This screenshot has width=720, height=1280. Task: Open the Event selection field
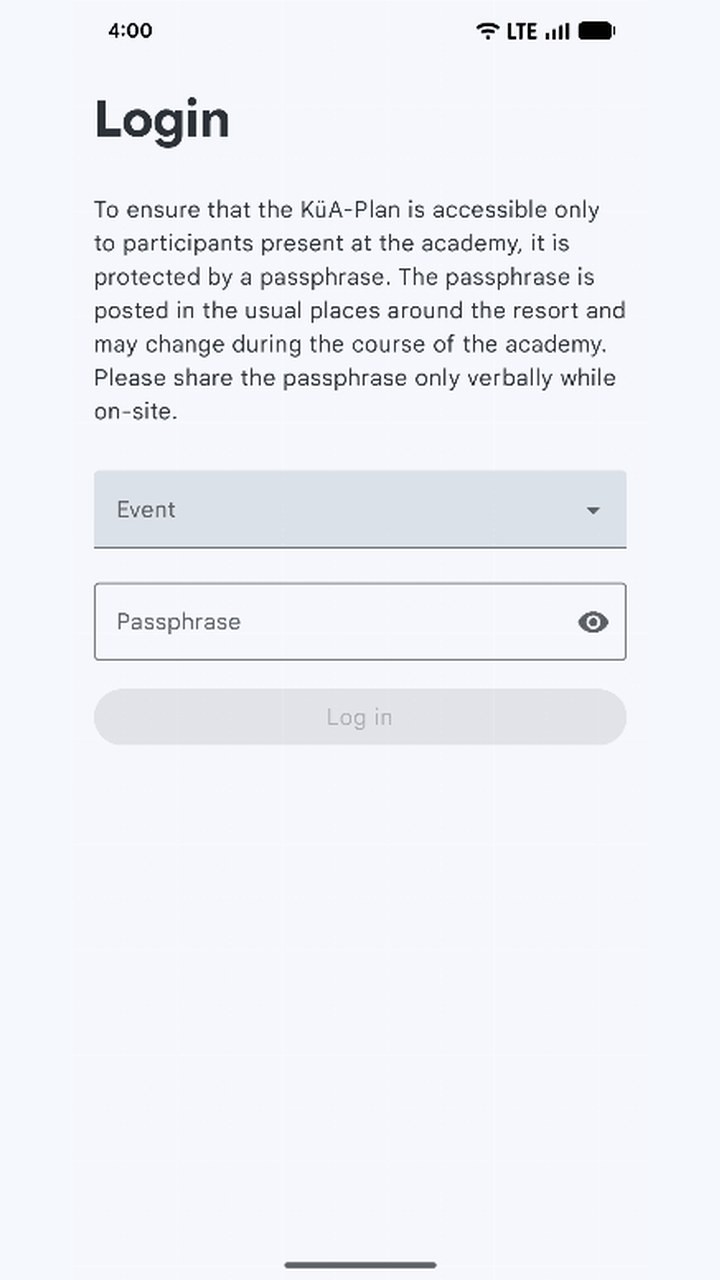(360, 509)
